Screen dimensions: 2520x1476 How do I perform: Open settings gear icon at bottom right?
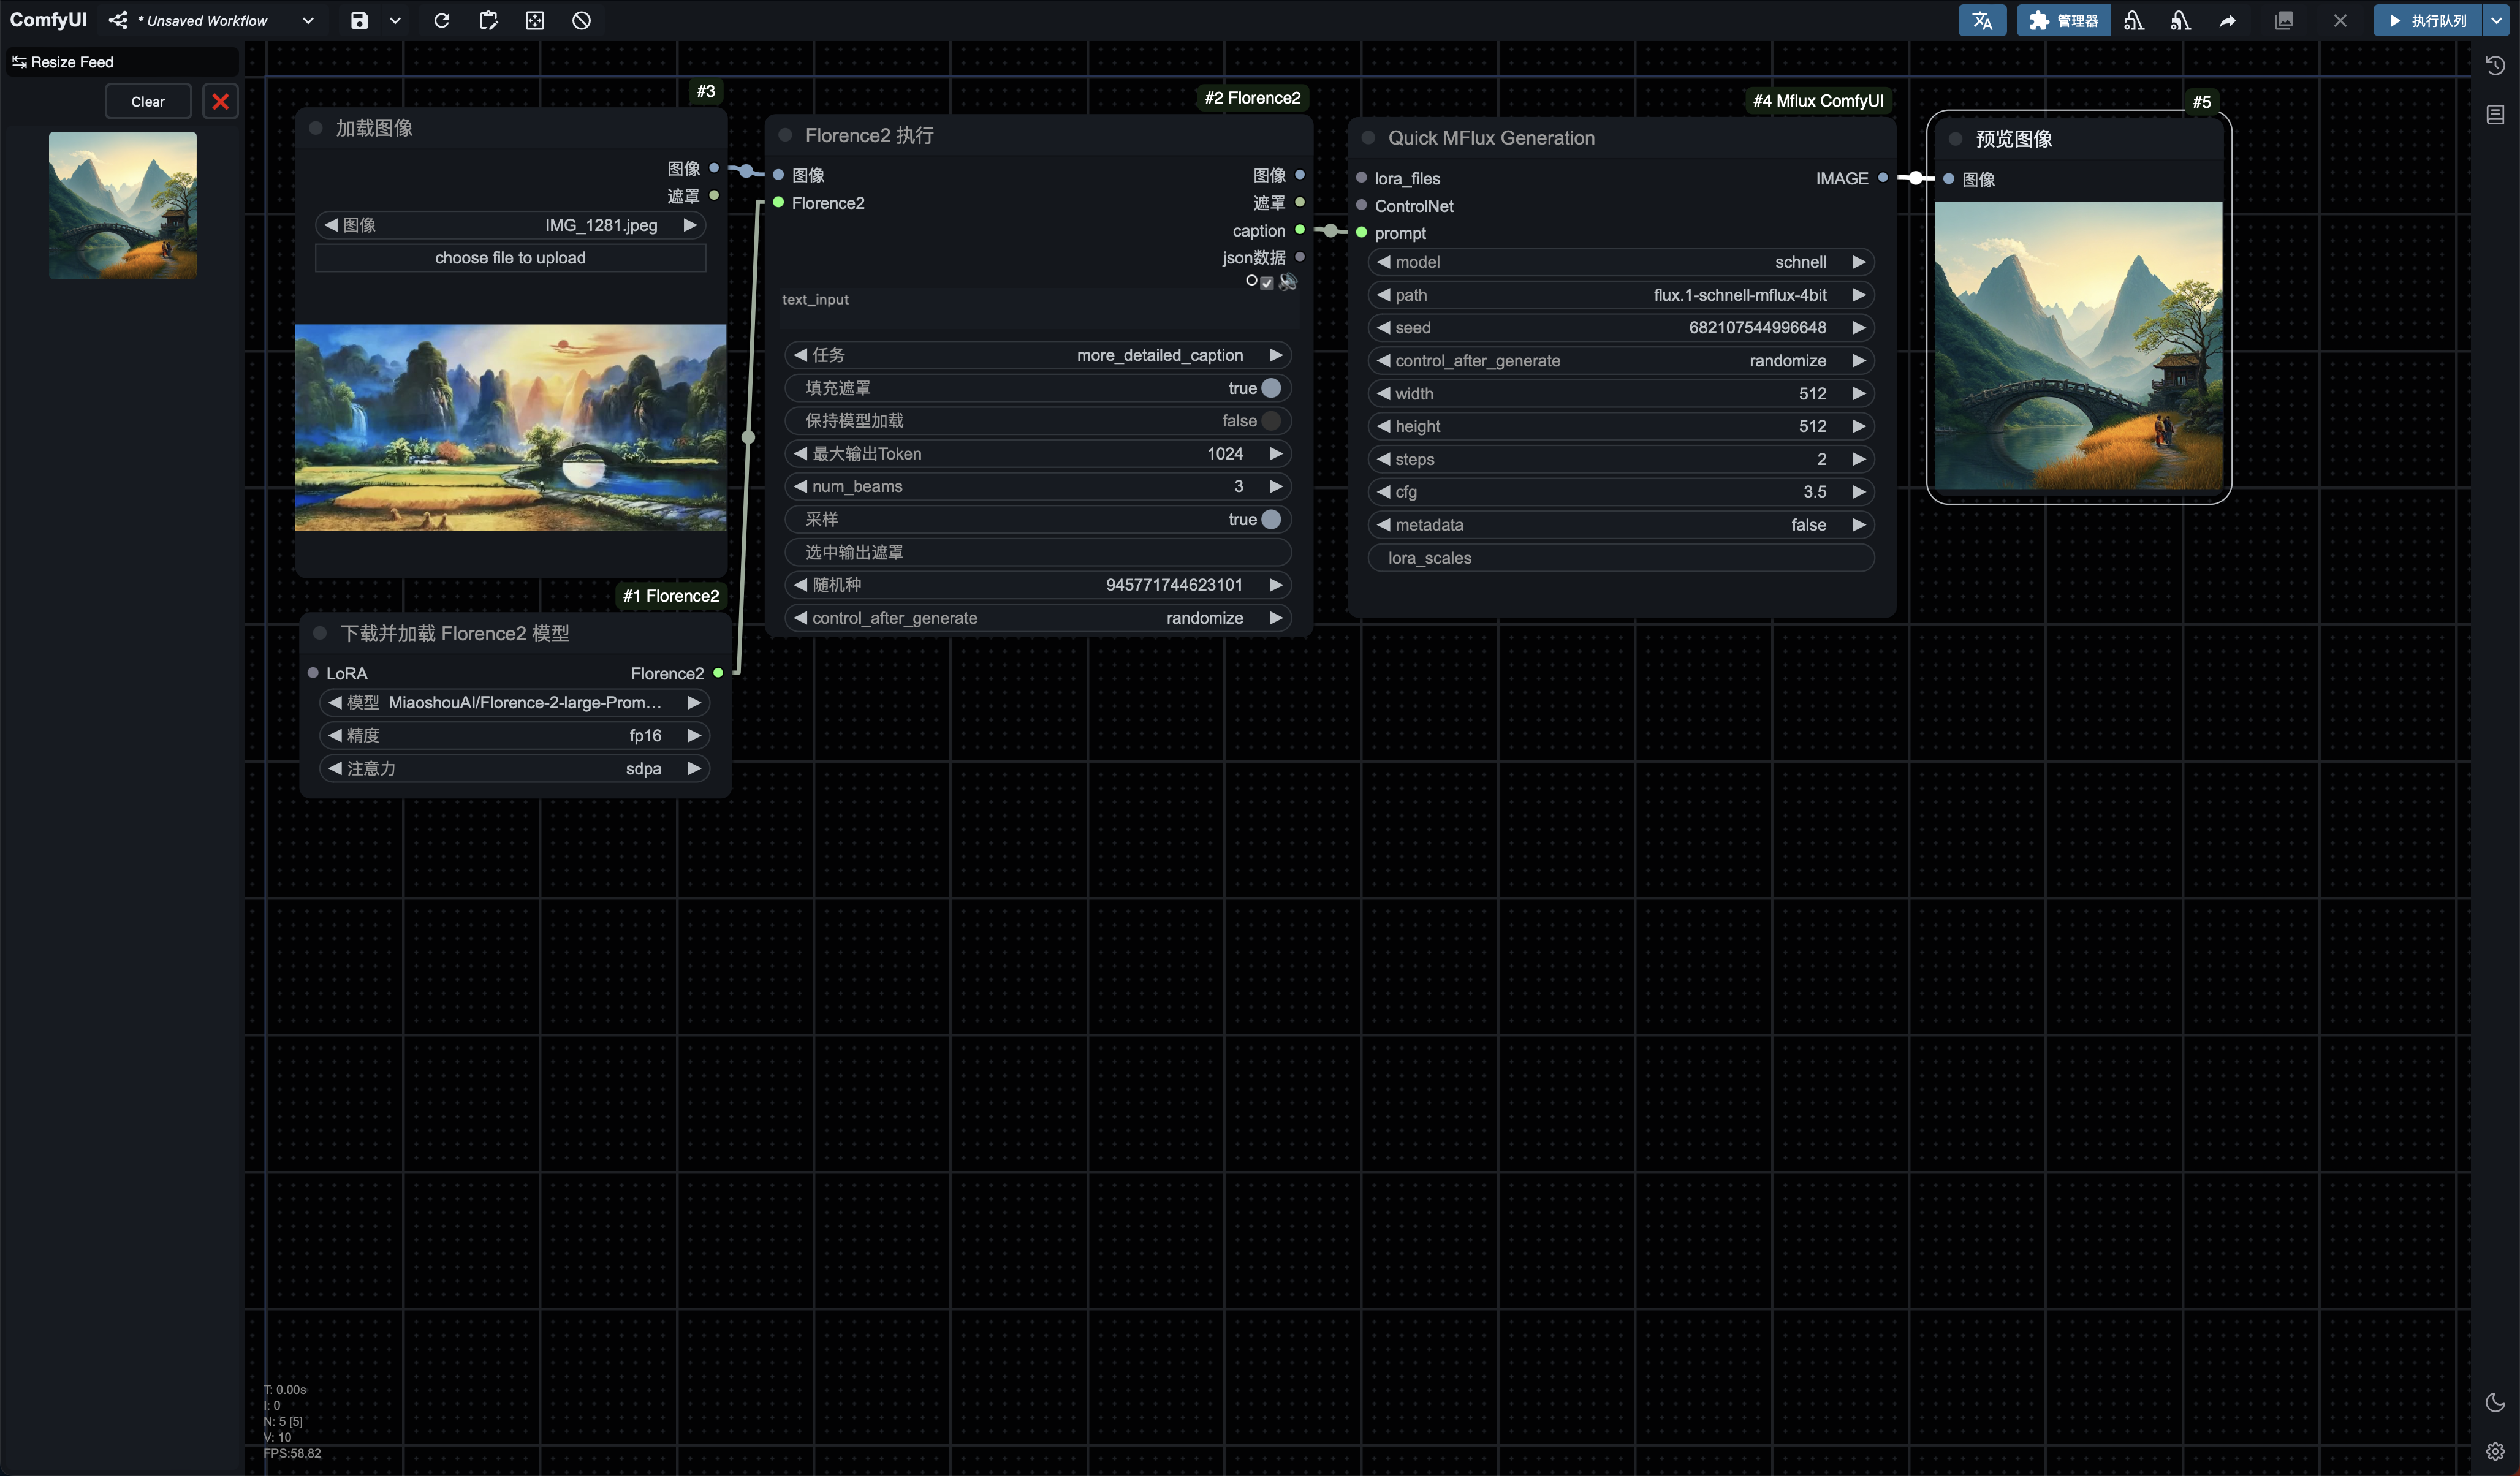pos(2495,1450)
